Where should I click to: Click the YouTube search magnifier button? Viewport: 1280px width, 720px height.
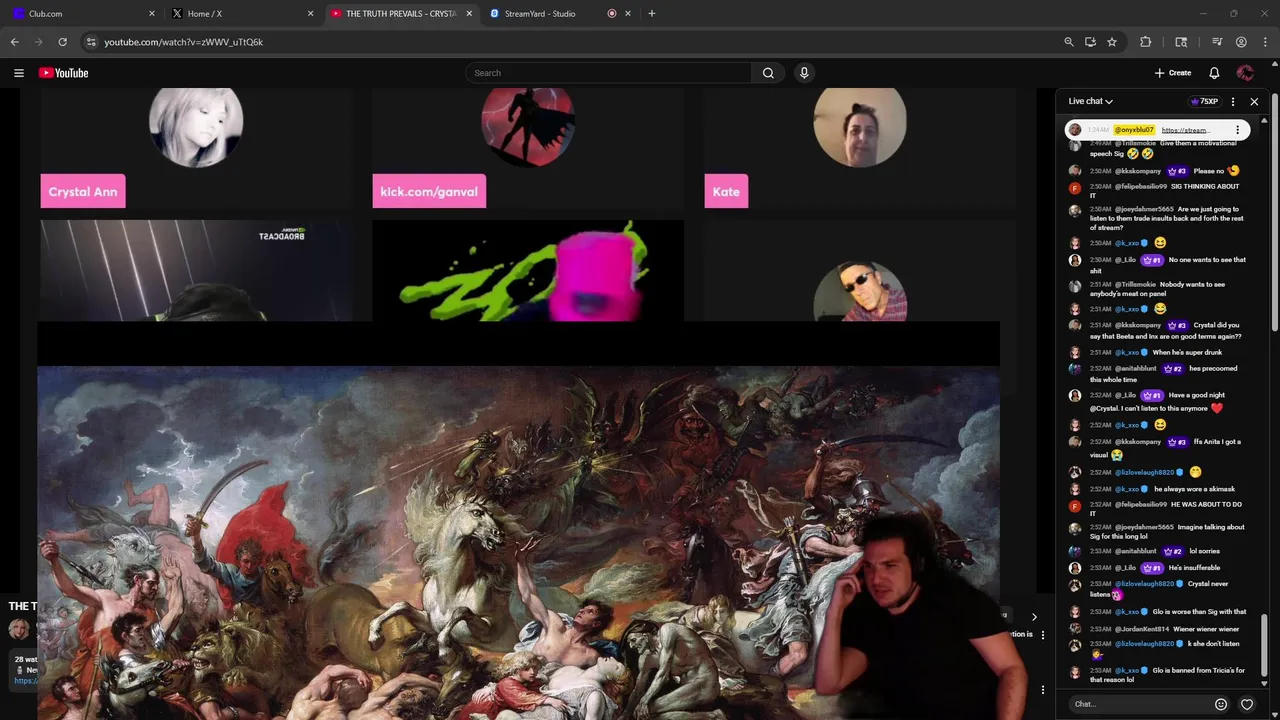[x=768, y=73]
